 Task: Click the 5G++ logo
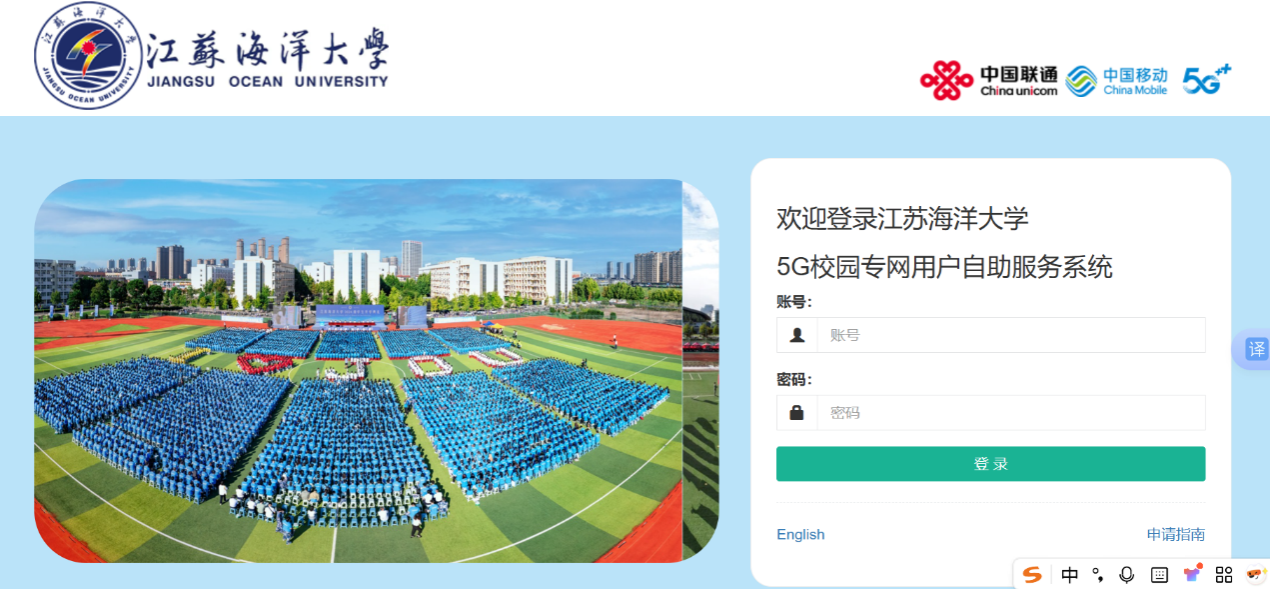[x=1207, y=79]
